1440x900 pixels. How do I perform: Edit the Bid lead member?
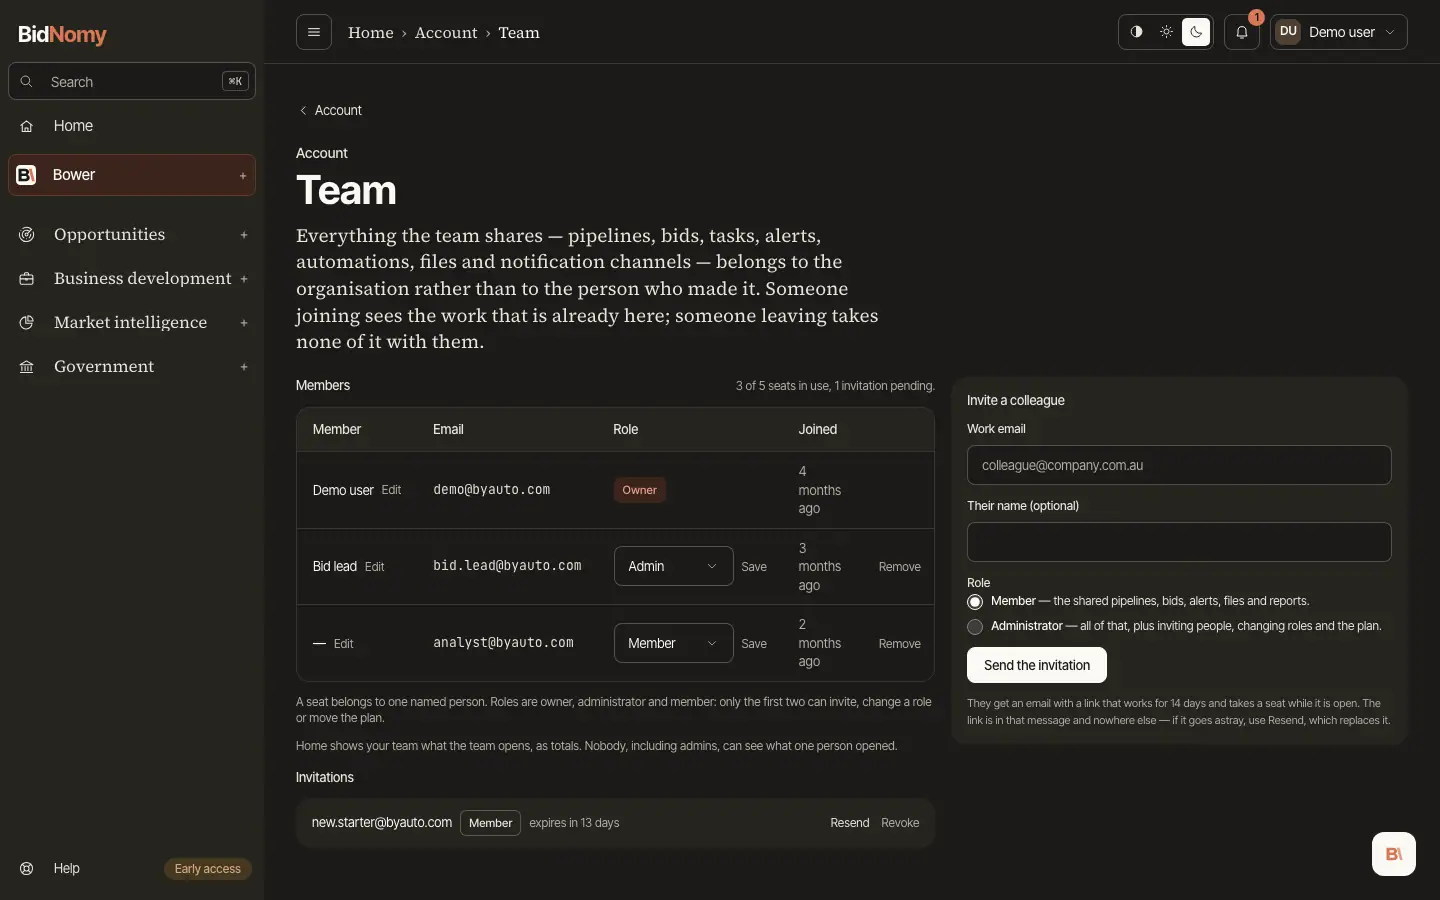(375, 567)
